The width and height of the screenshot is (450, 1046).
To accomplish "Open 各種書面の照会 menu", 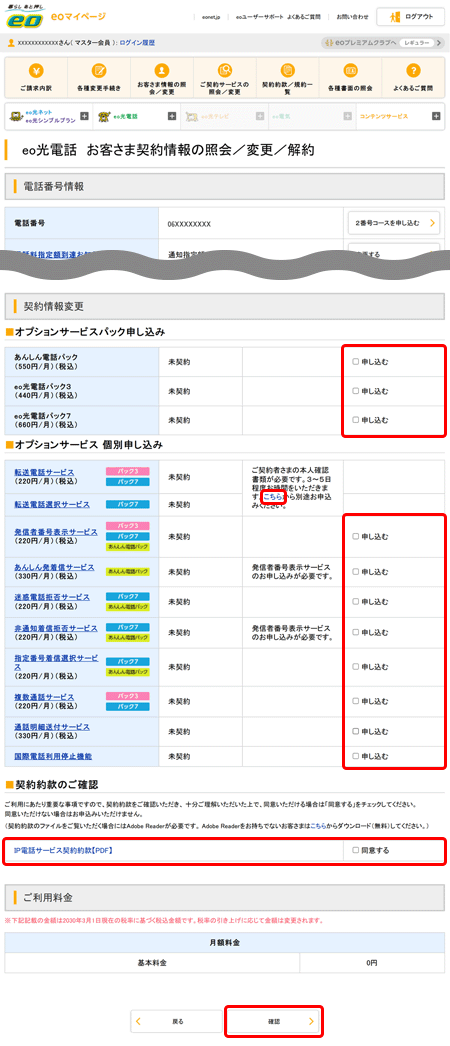I will click(x=350, y=77).
